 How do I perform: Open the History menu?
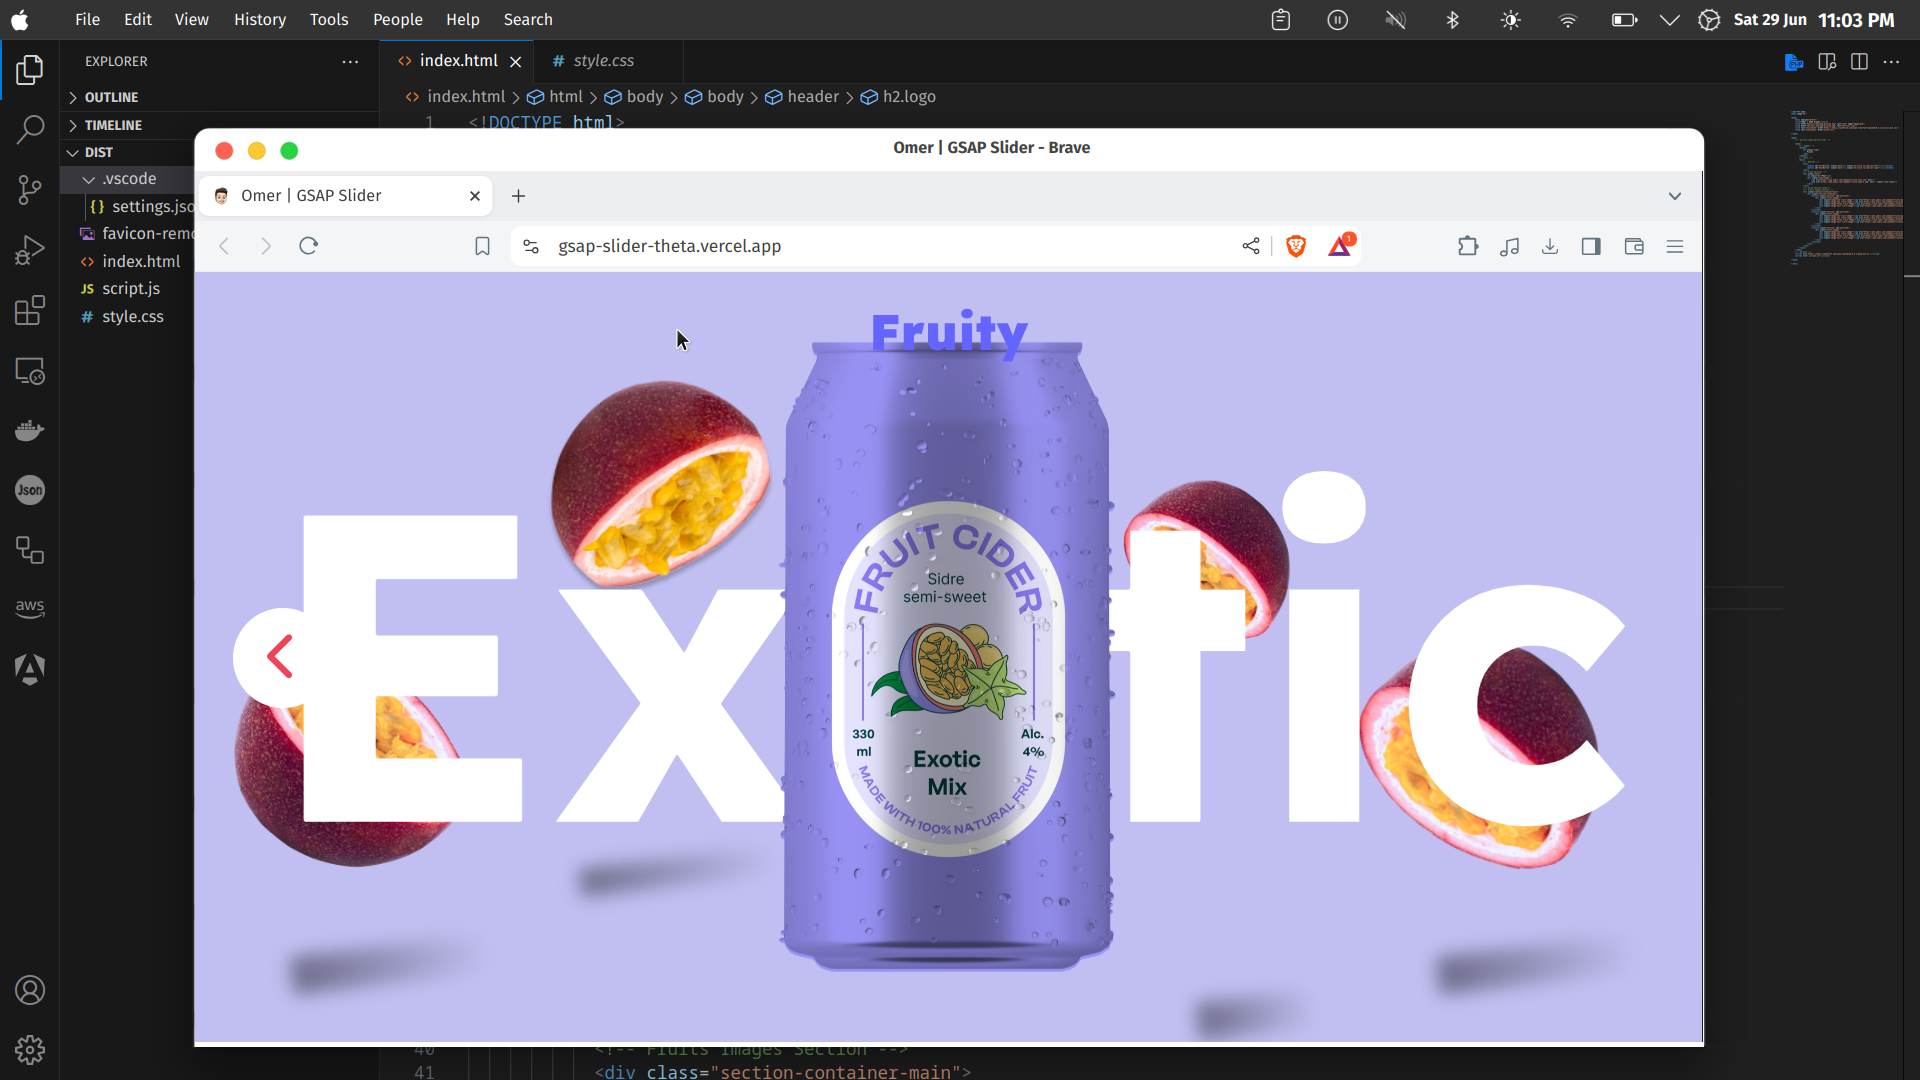[x=259, y=19]
